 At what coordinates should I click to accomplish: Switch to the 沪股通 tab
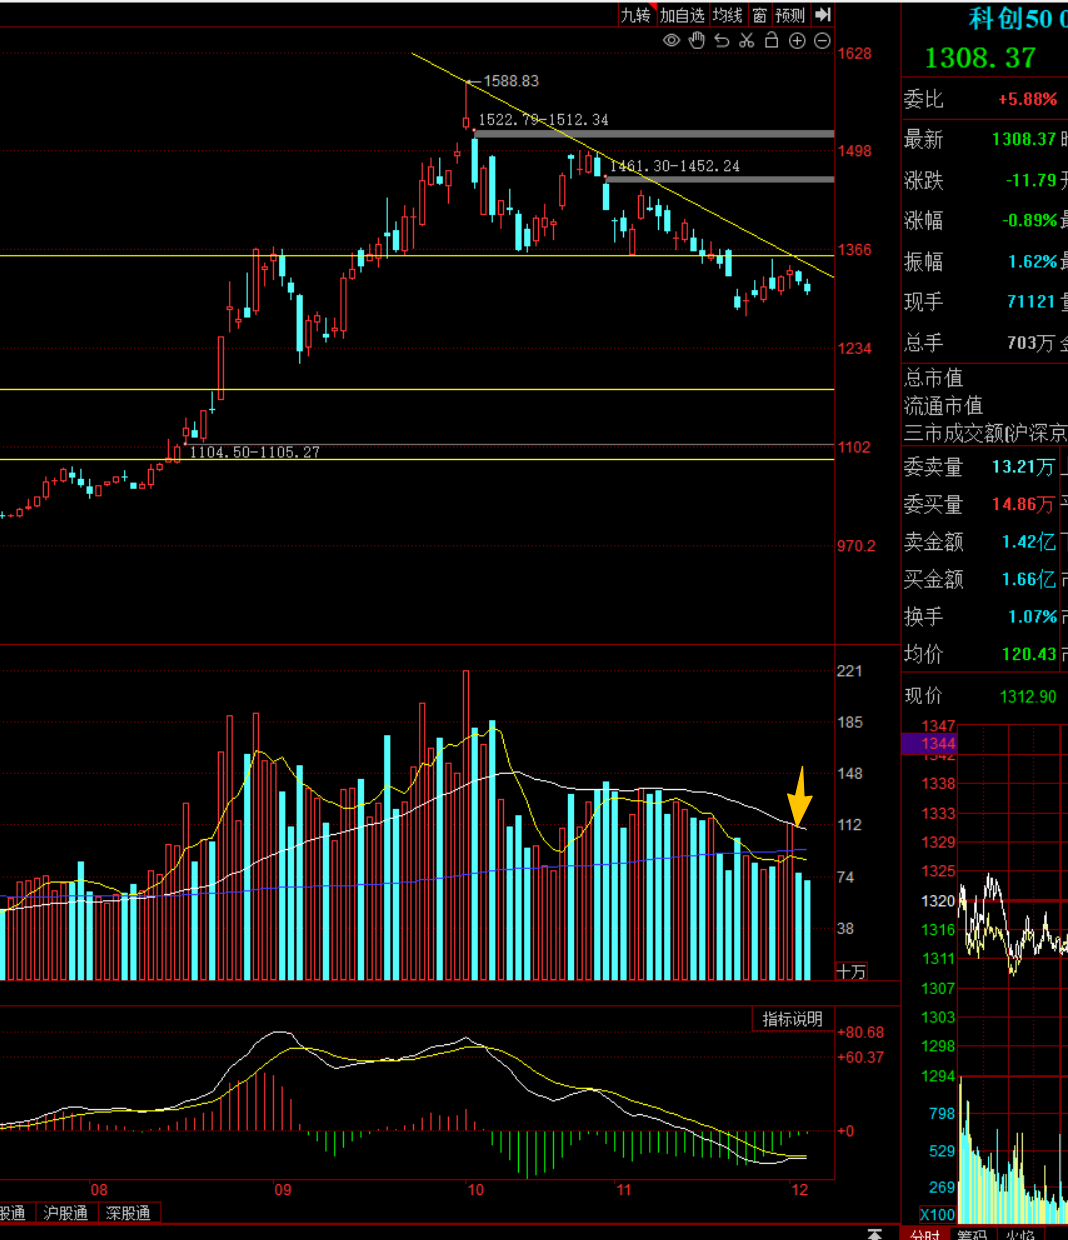[x=66, y=1213]
